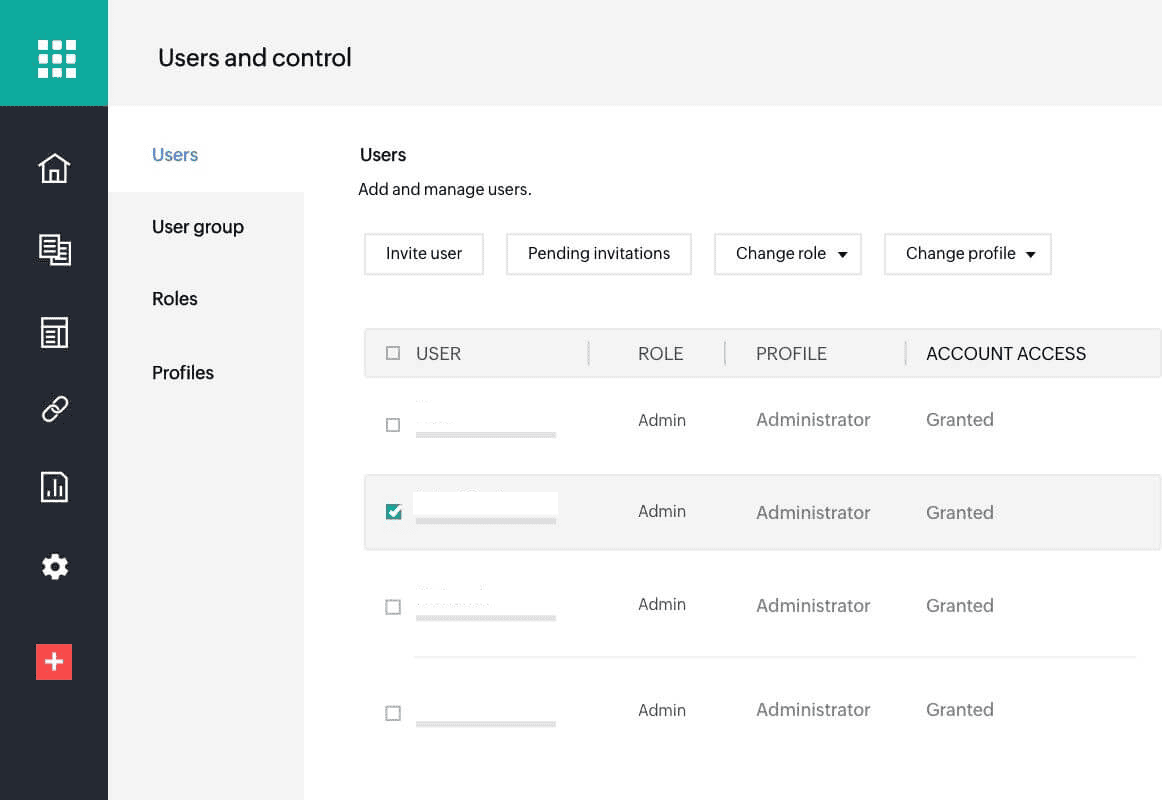Select the last user row checkbox
Viewport: 1162px width, 800px height.
pyautogui.click(x=393, y=713)
